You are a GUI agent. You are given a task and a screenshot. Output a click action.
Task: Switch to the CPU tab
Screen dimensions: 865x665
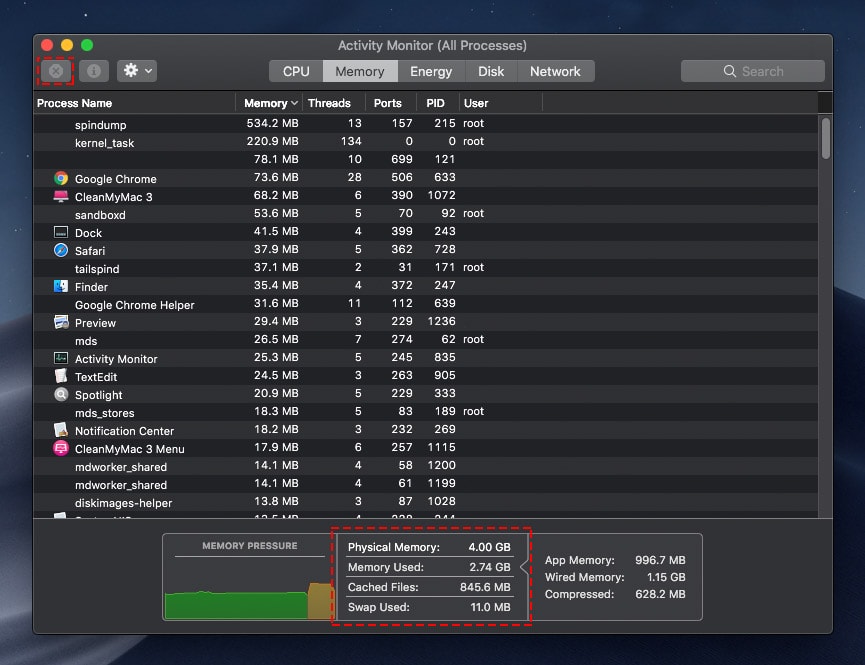tap(296, 71)
